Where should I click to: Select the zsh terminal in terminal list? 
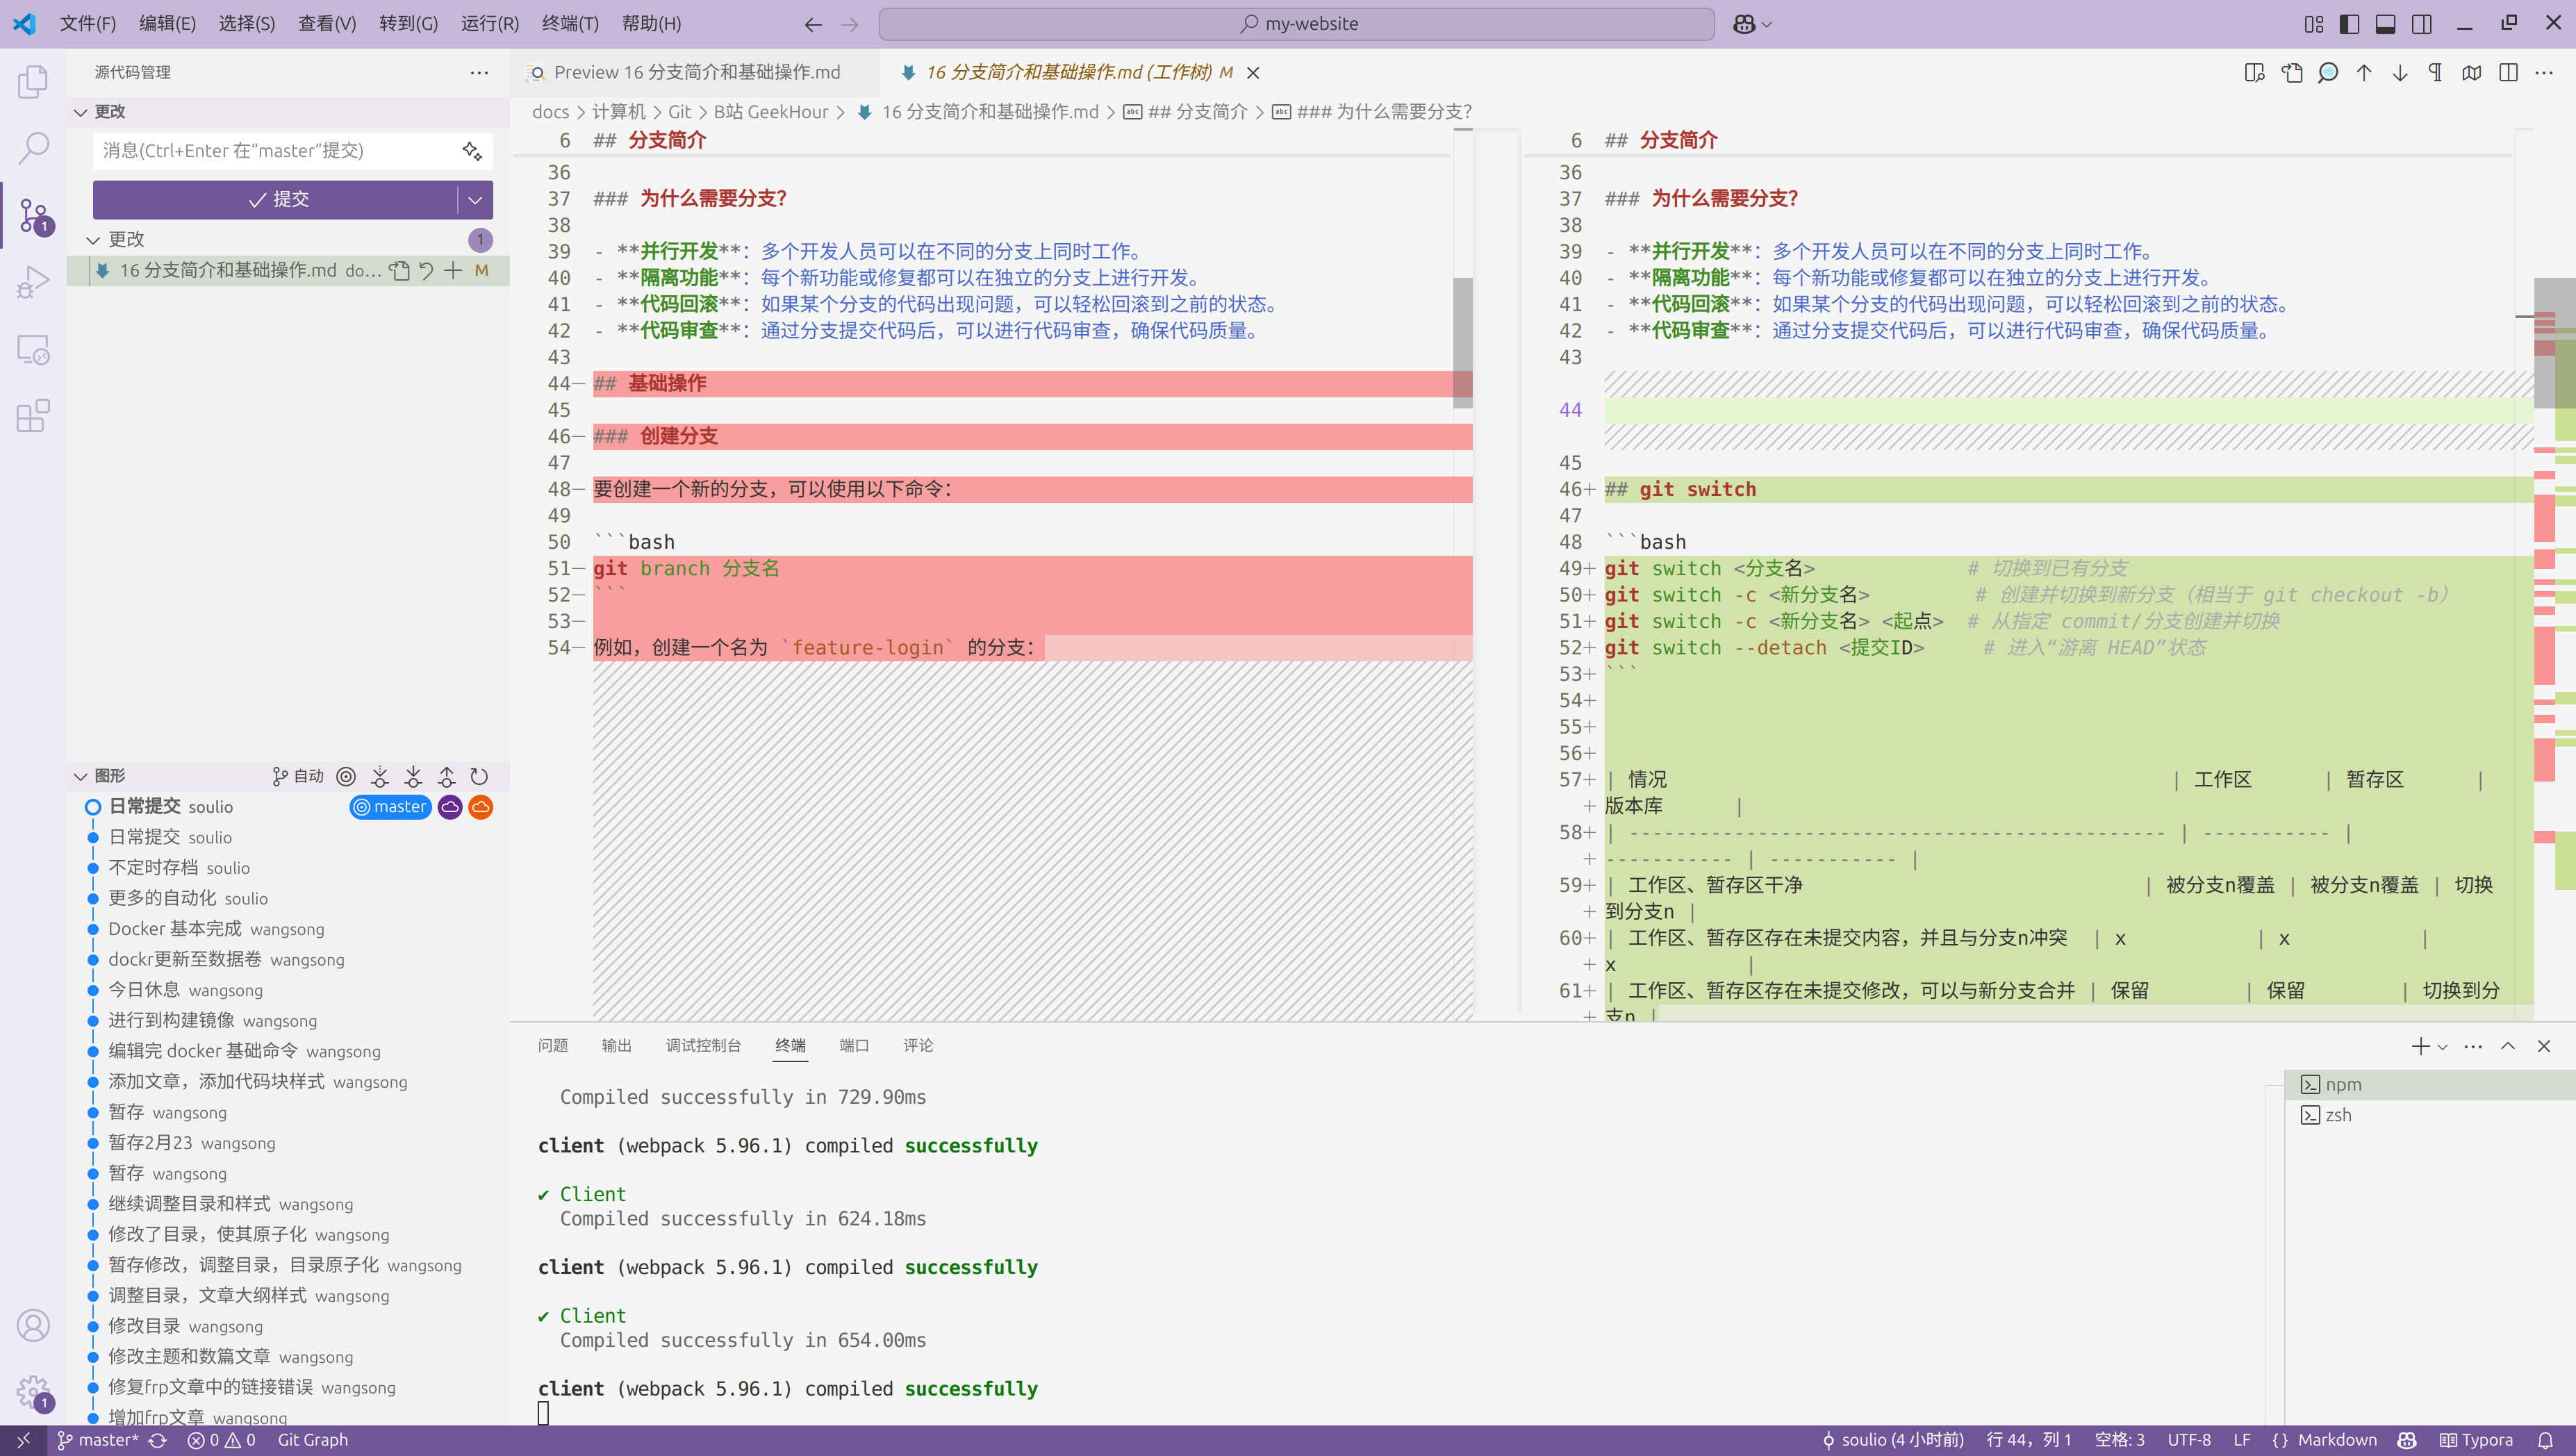2429,1115
